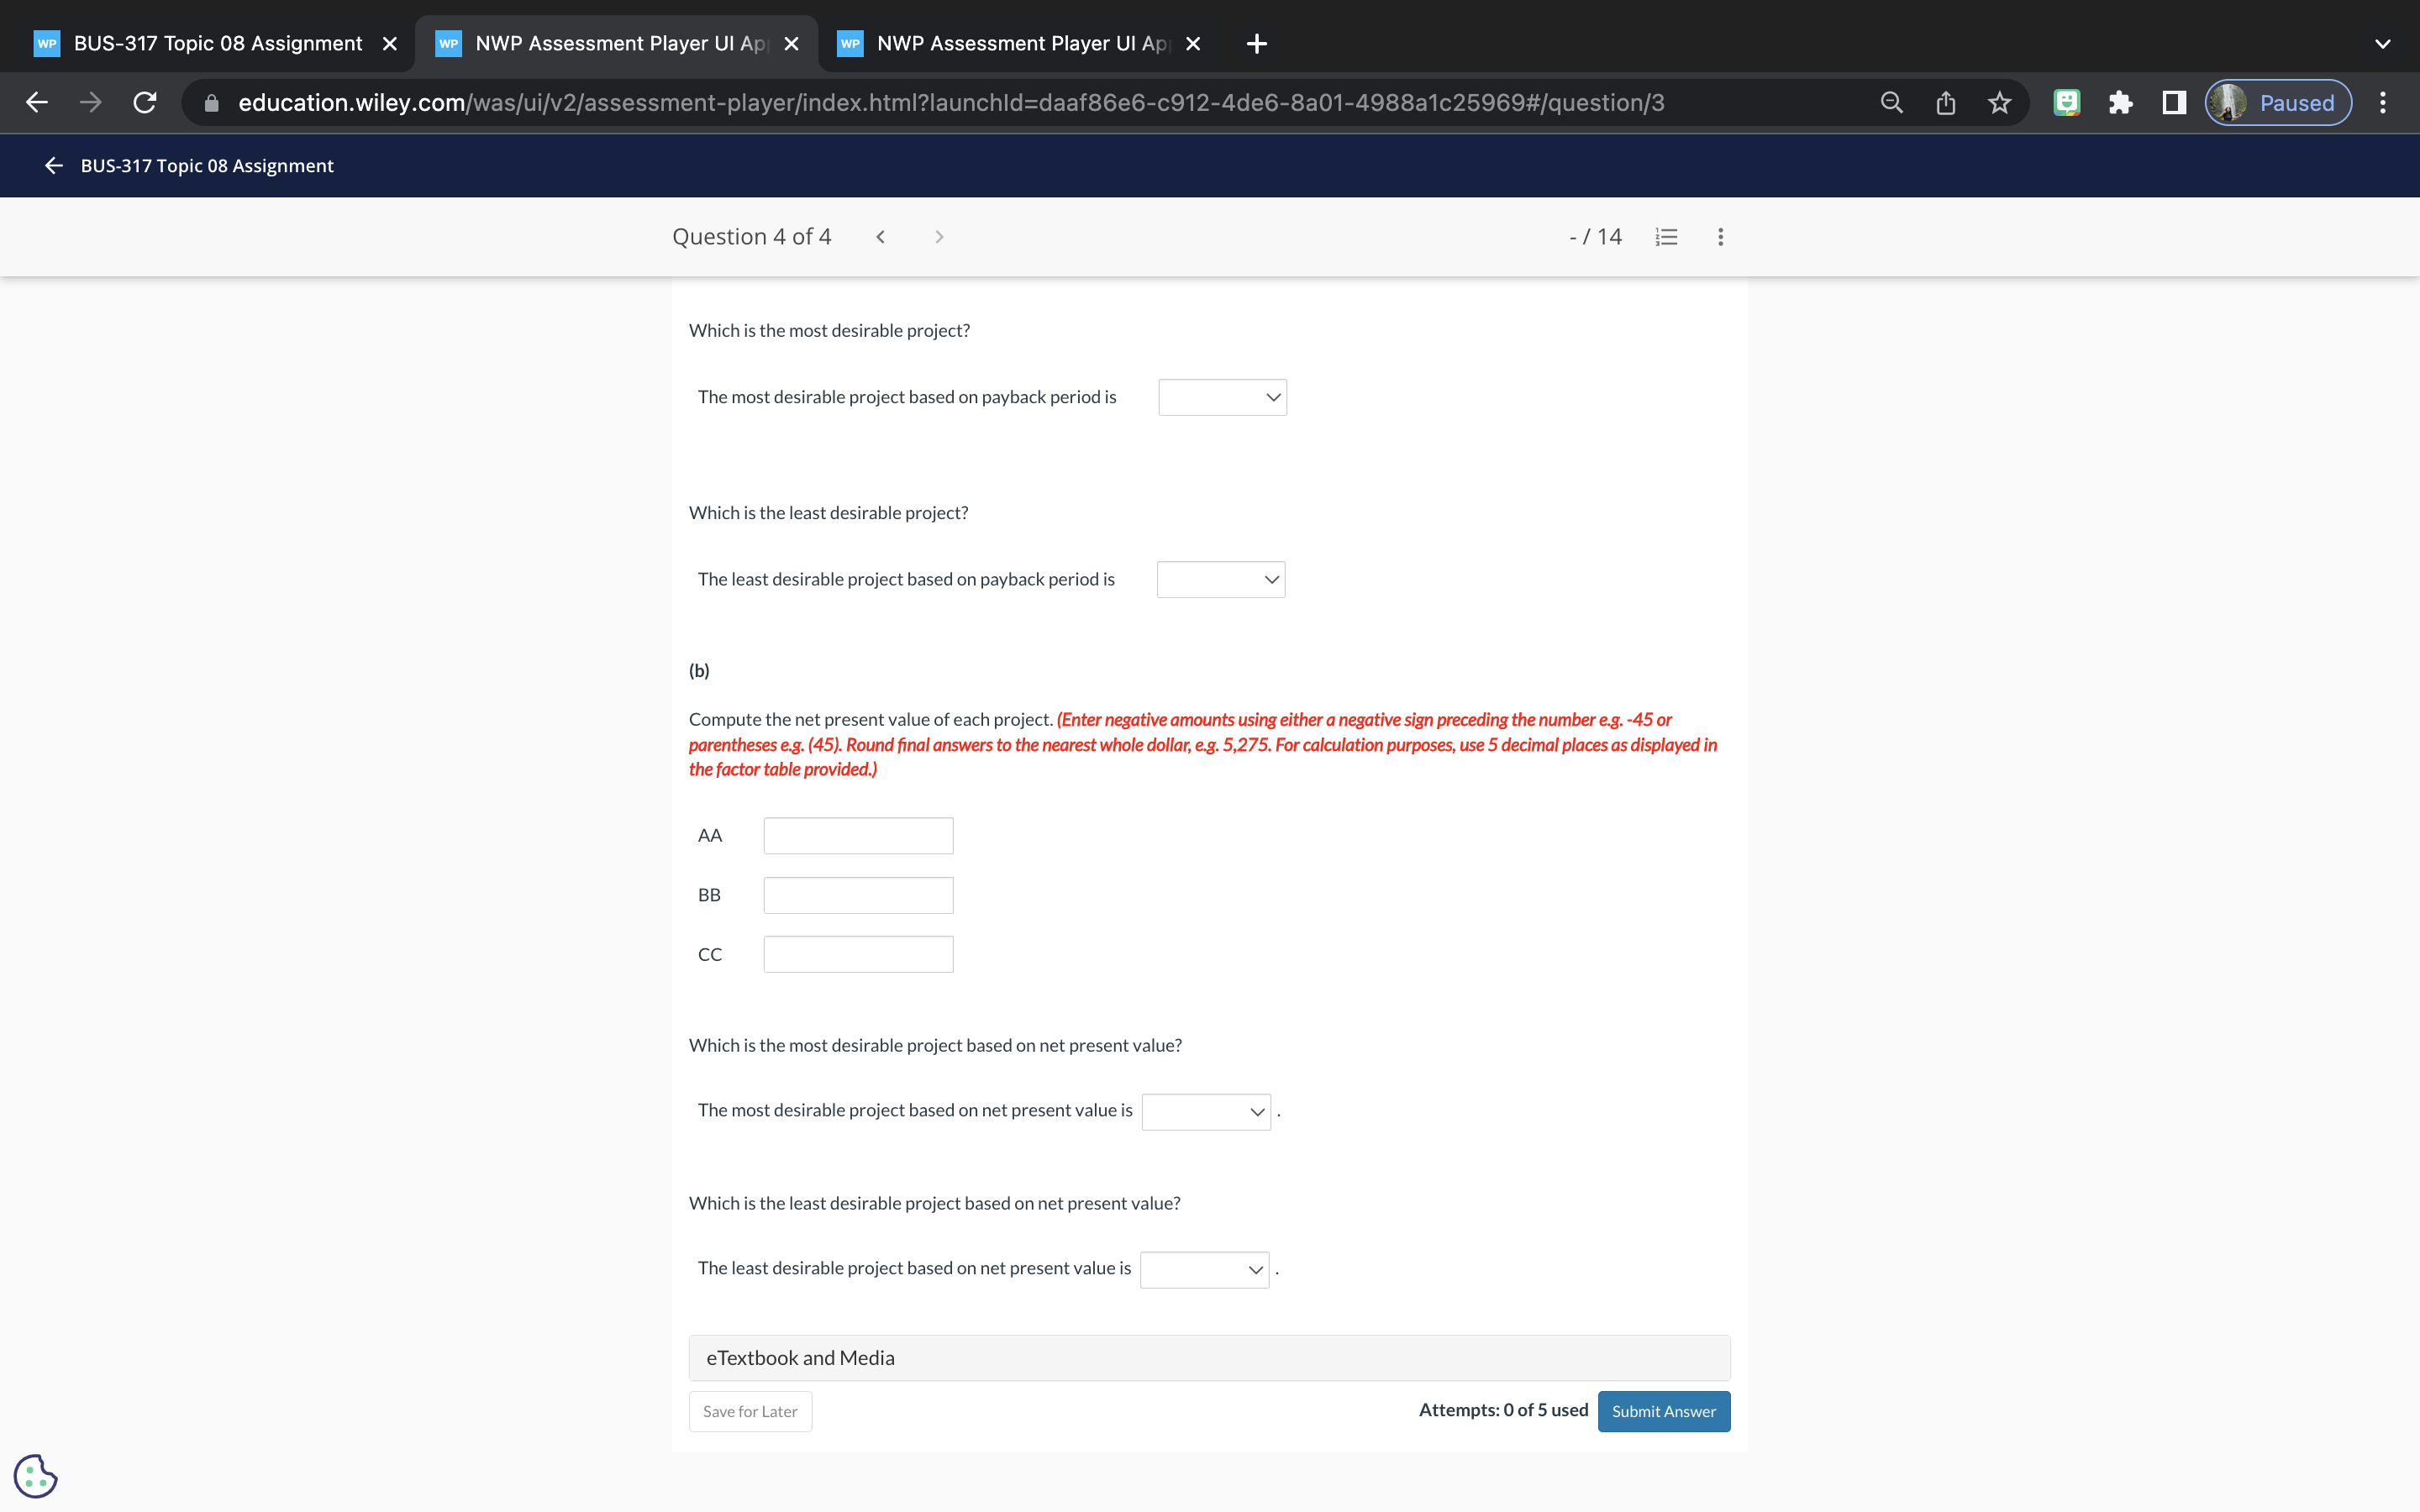Click the AA net present value input field

858,836
